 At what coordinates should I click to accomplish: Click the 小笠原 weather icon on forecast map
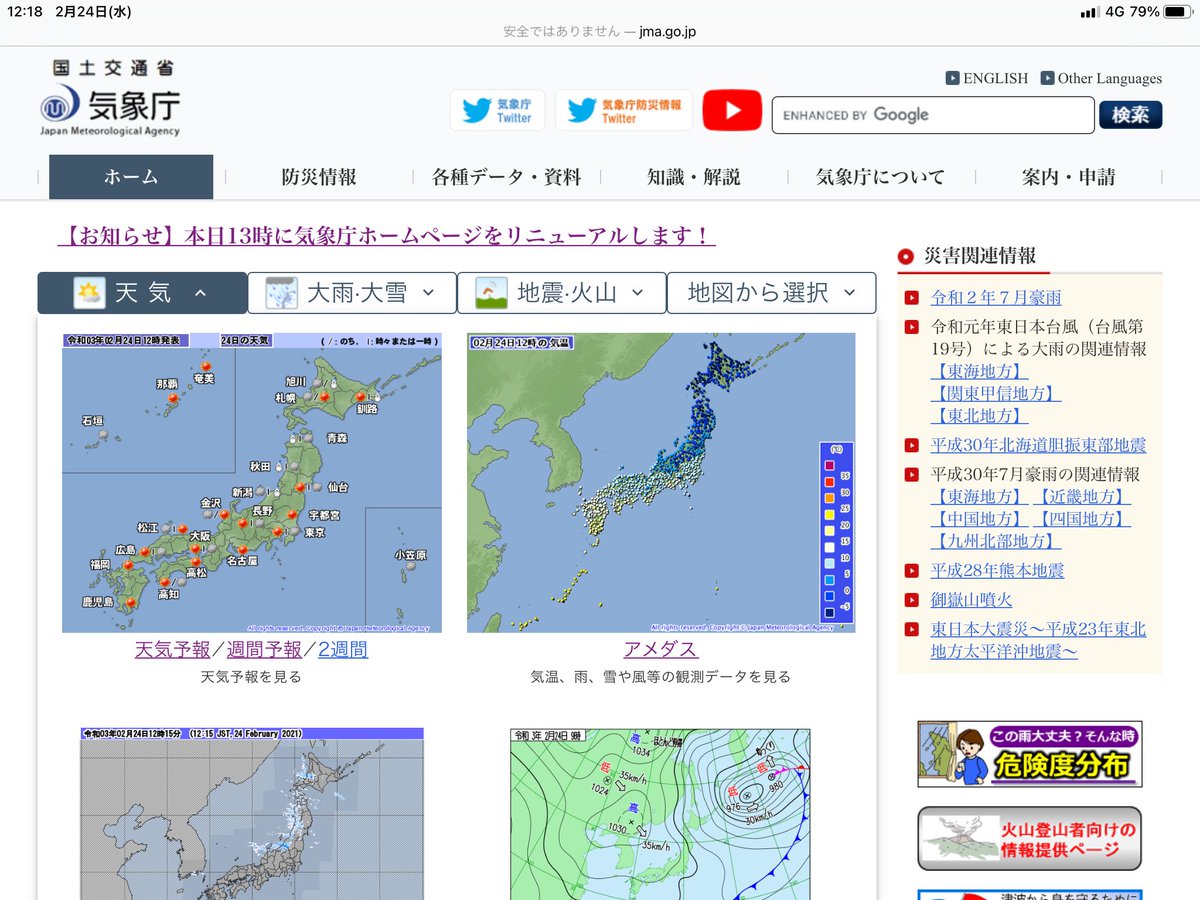pyautogui.click(x=410, y=568)
